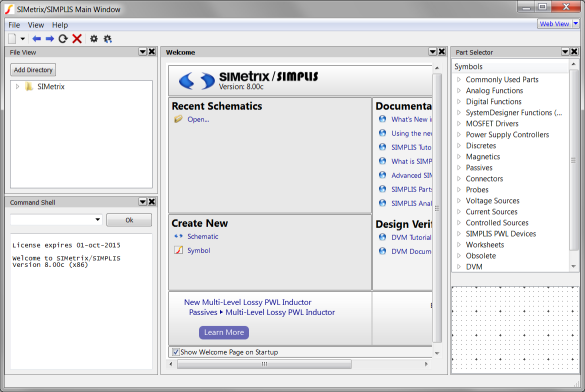Click the Part Selector vertical scrollbar thumb
585x392 pixels.
point(573,160)
